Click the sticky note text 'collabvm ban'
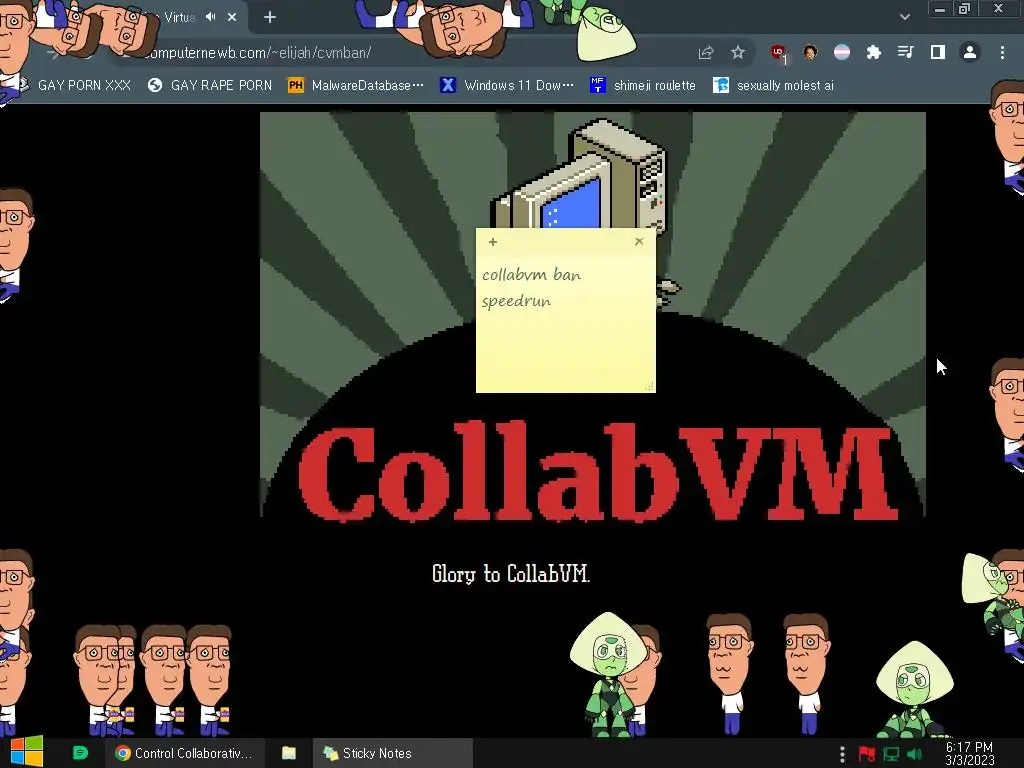 click(531, 275)
